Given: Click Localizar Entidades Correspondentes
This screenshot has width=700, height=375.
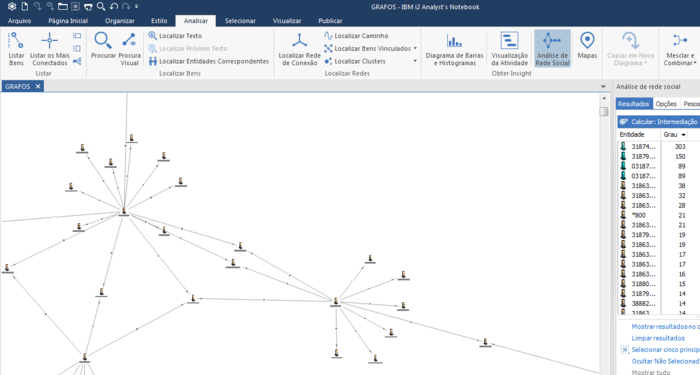Looking at the screenshot, I should point(209,61).
